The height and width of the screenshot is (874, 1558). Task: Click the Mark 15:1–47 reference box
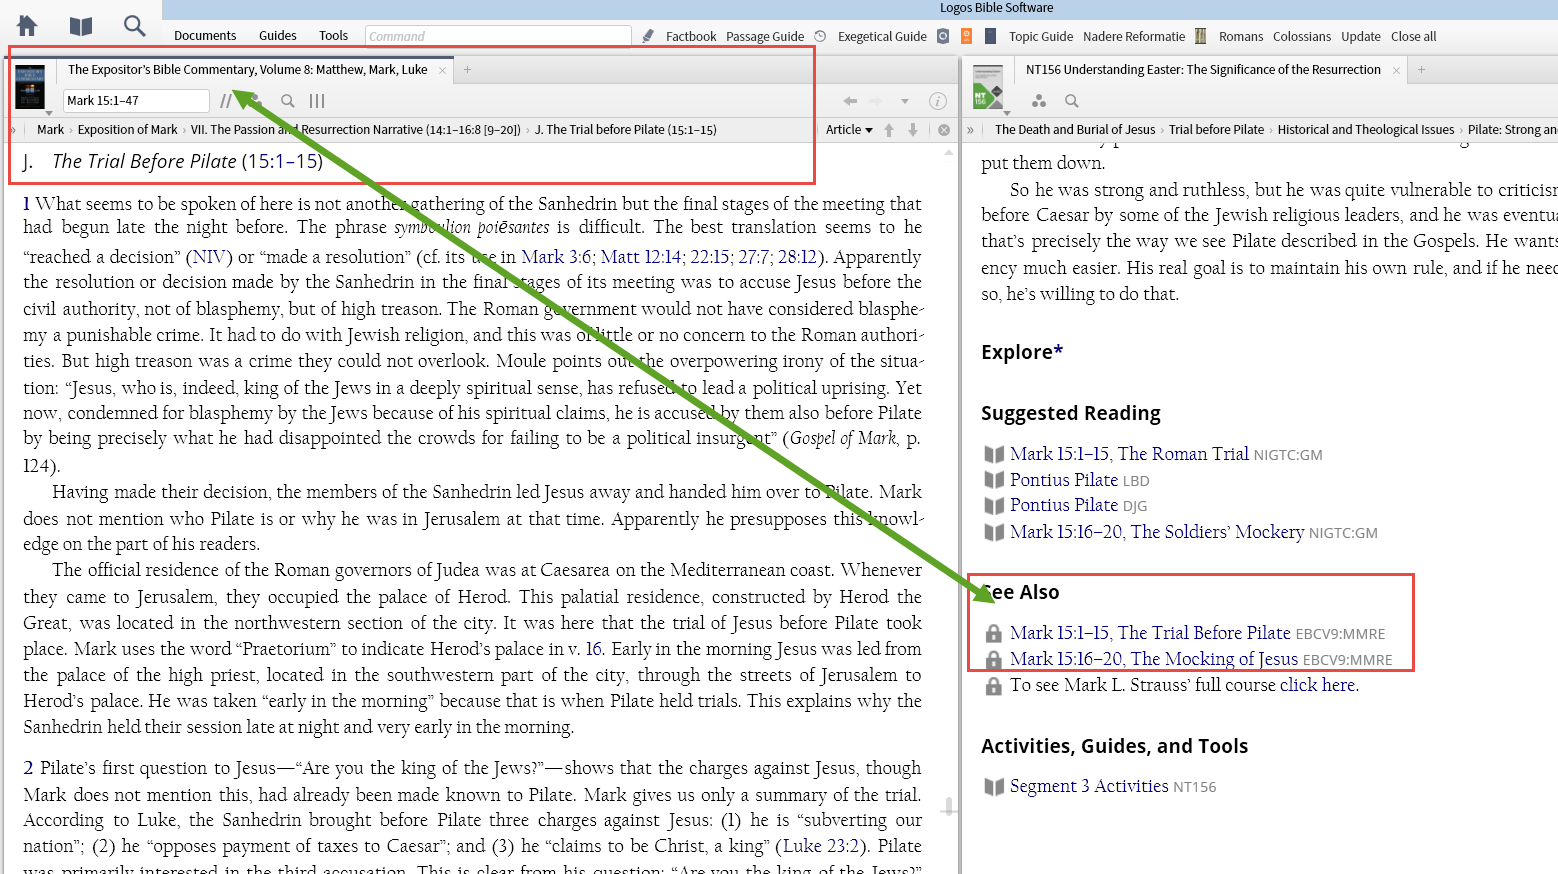click(x=136, y=101)
